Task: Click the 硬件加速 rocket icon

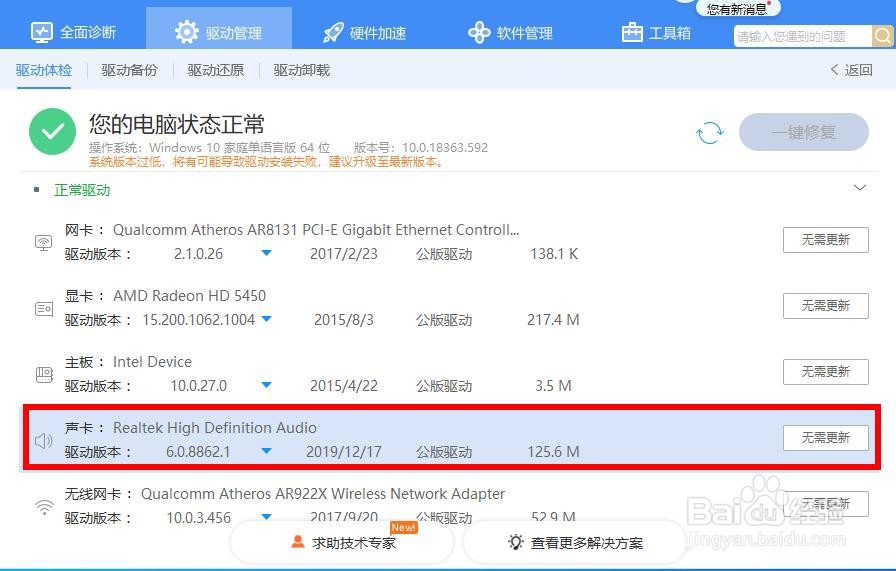Action: pos(333,33)
